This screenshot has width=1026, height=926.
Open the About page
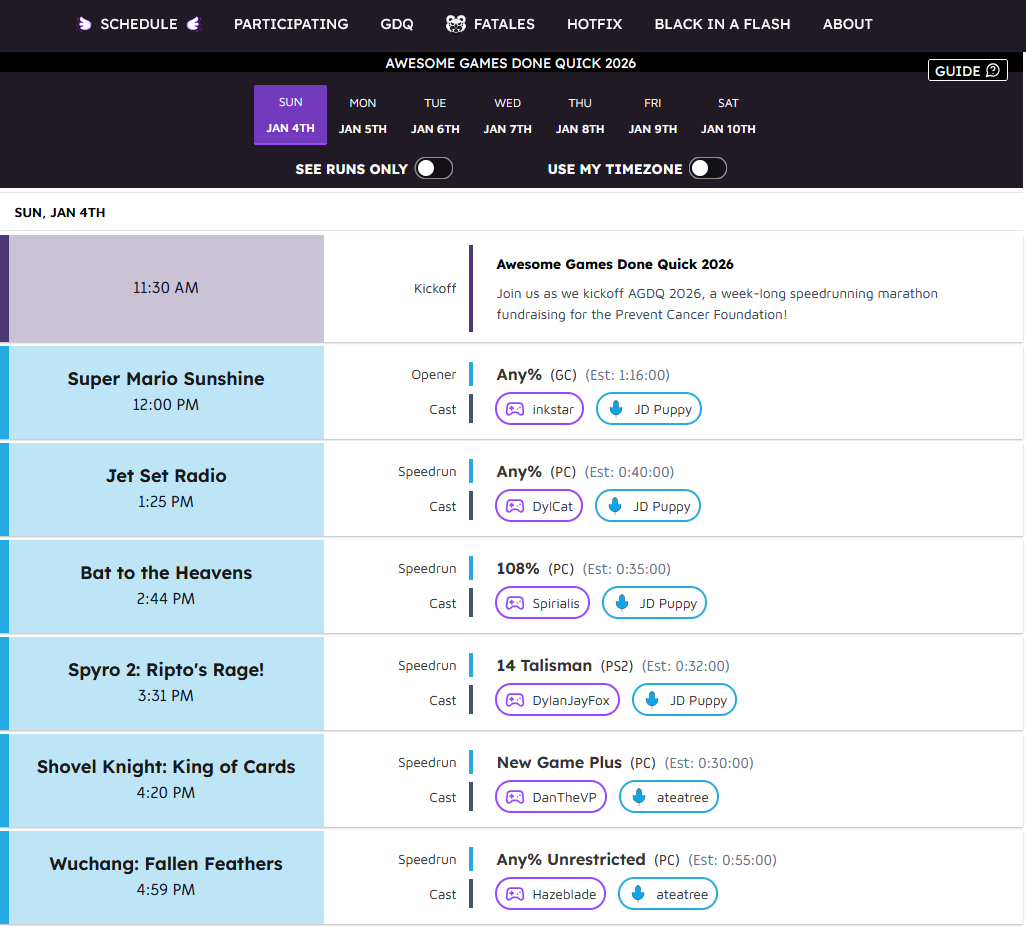pyautogui.click(x=847, y=24)
